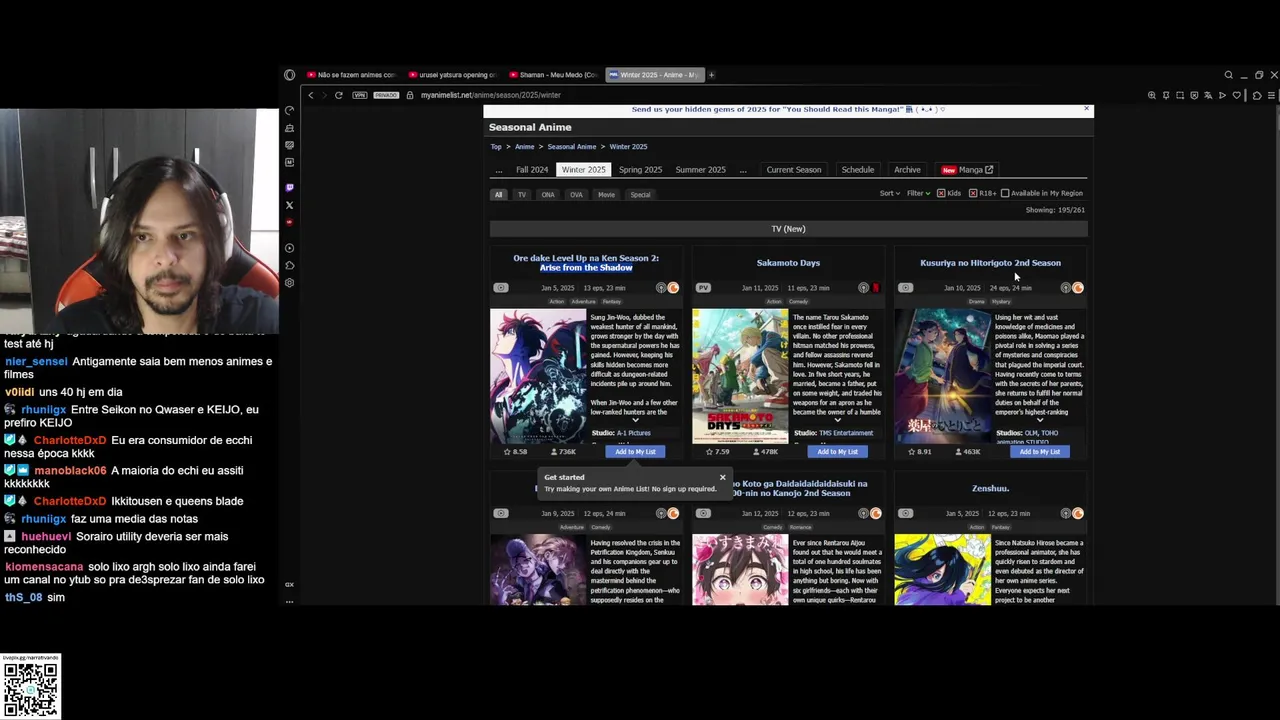1280x720 pixels.
Task: Open the player icon in browser sidebar
Action: (290, 248)
